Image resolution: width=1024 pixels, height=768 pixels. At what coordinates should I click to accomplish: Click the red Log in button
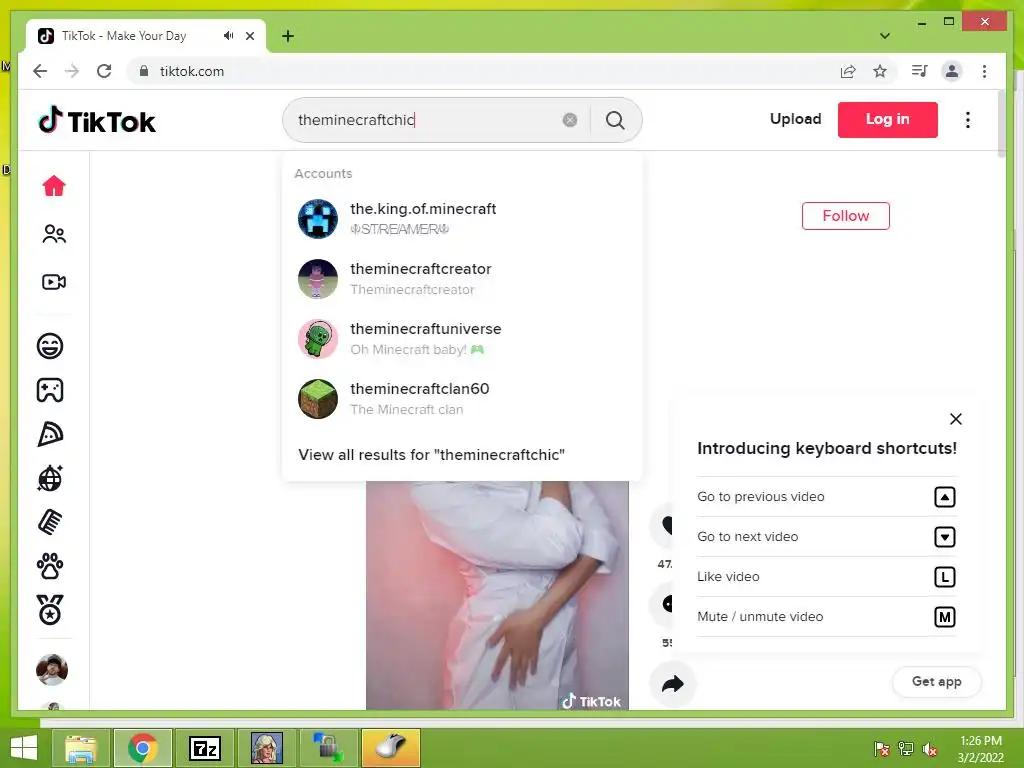point(888,120)
